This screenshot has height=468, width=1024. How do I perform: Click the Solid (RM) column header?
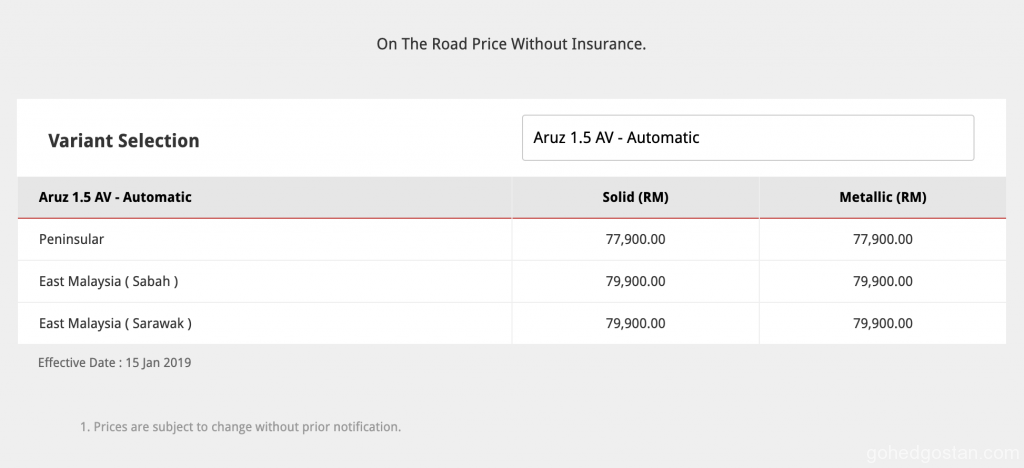635,197
